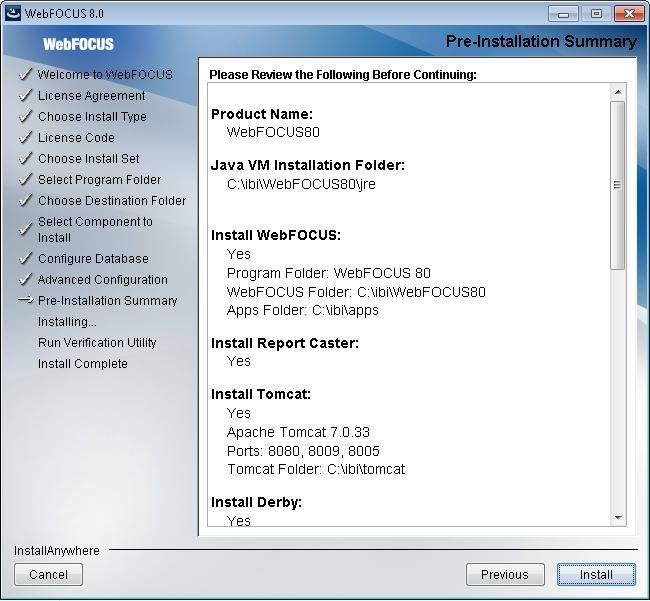Click the Installing... step label
650x601 pixels.
67,322
